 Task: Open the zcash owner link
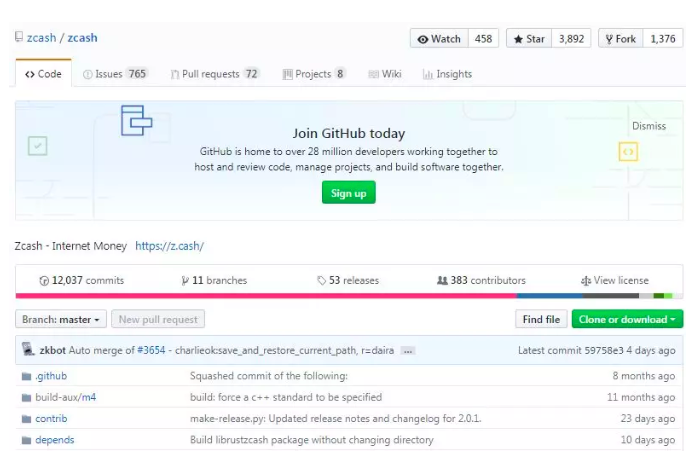point(41,38)
